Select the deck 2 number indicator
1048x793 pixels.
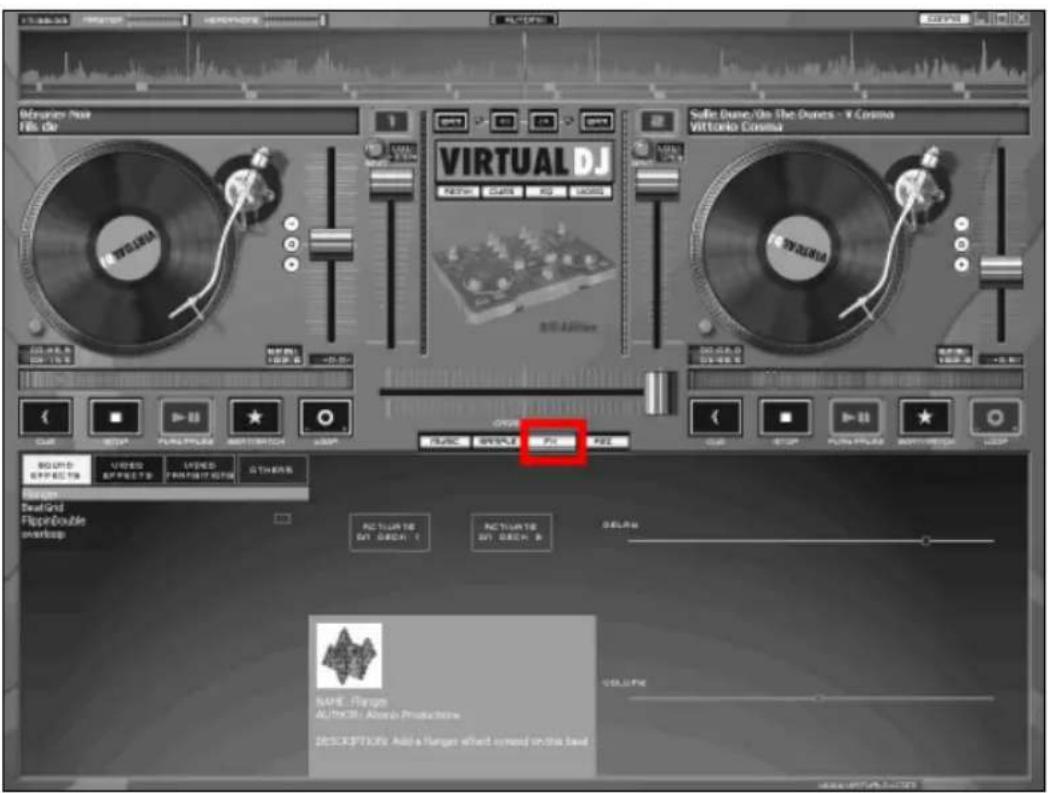click(x=657, y=122)
